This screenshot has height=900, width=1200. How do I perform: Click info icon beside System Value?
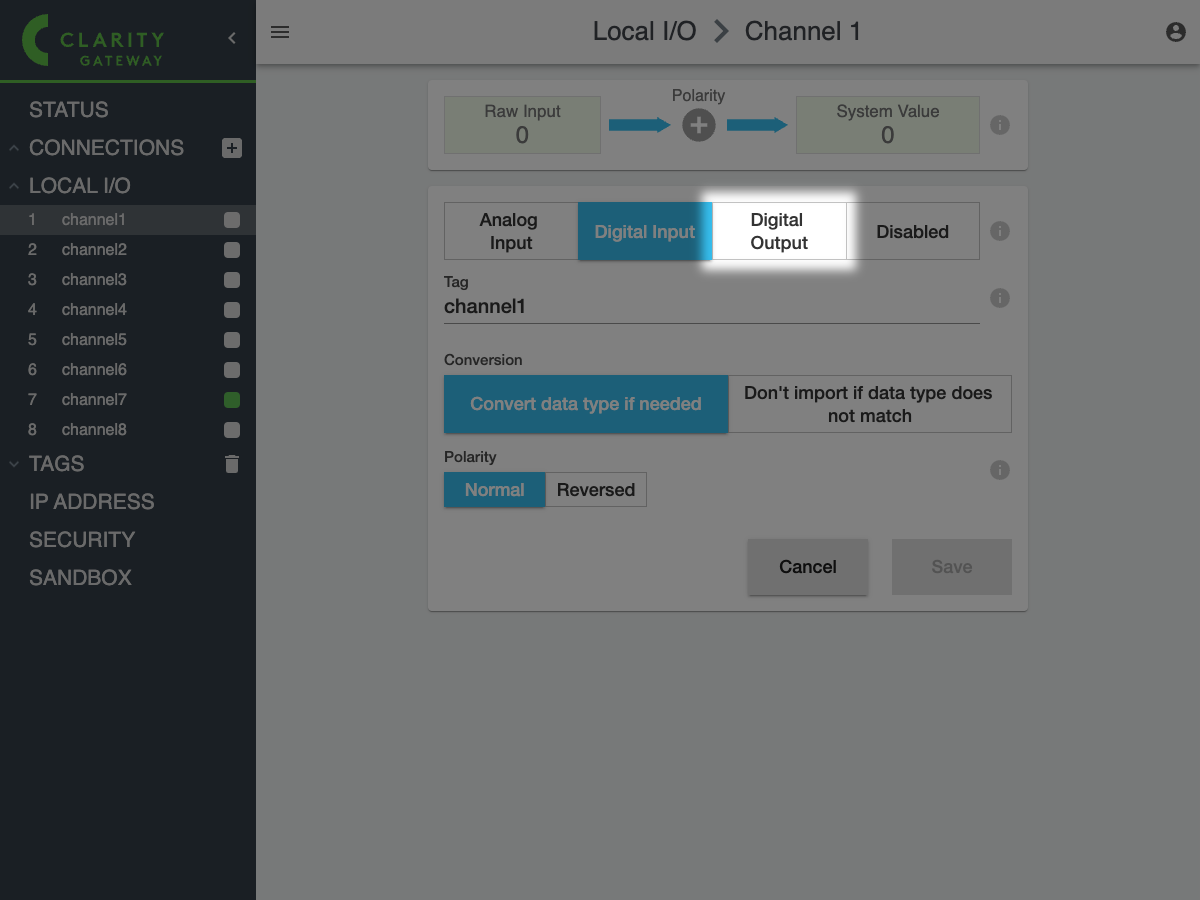[999, 125]
